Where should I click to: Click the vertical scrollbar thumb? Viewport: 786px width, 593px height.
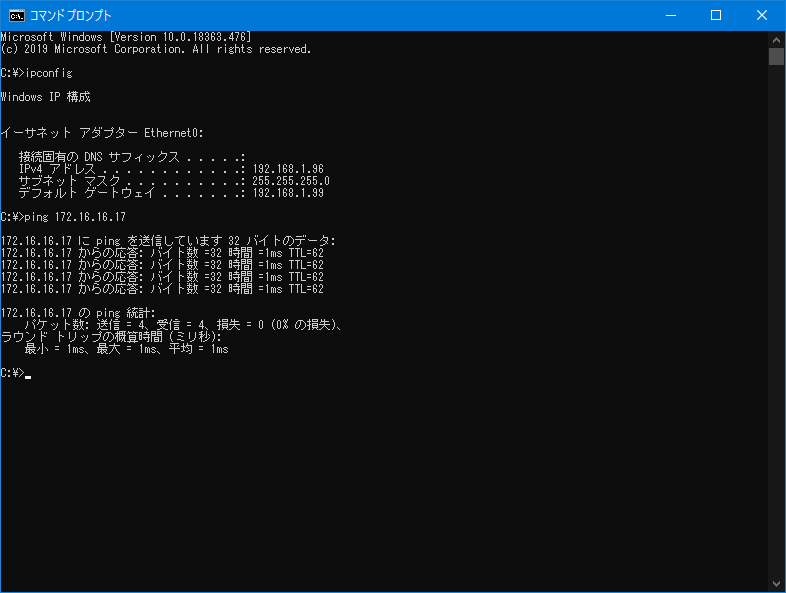coord(776,57)
